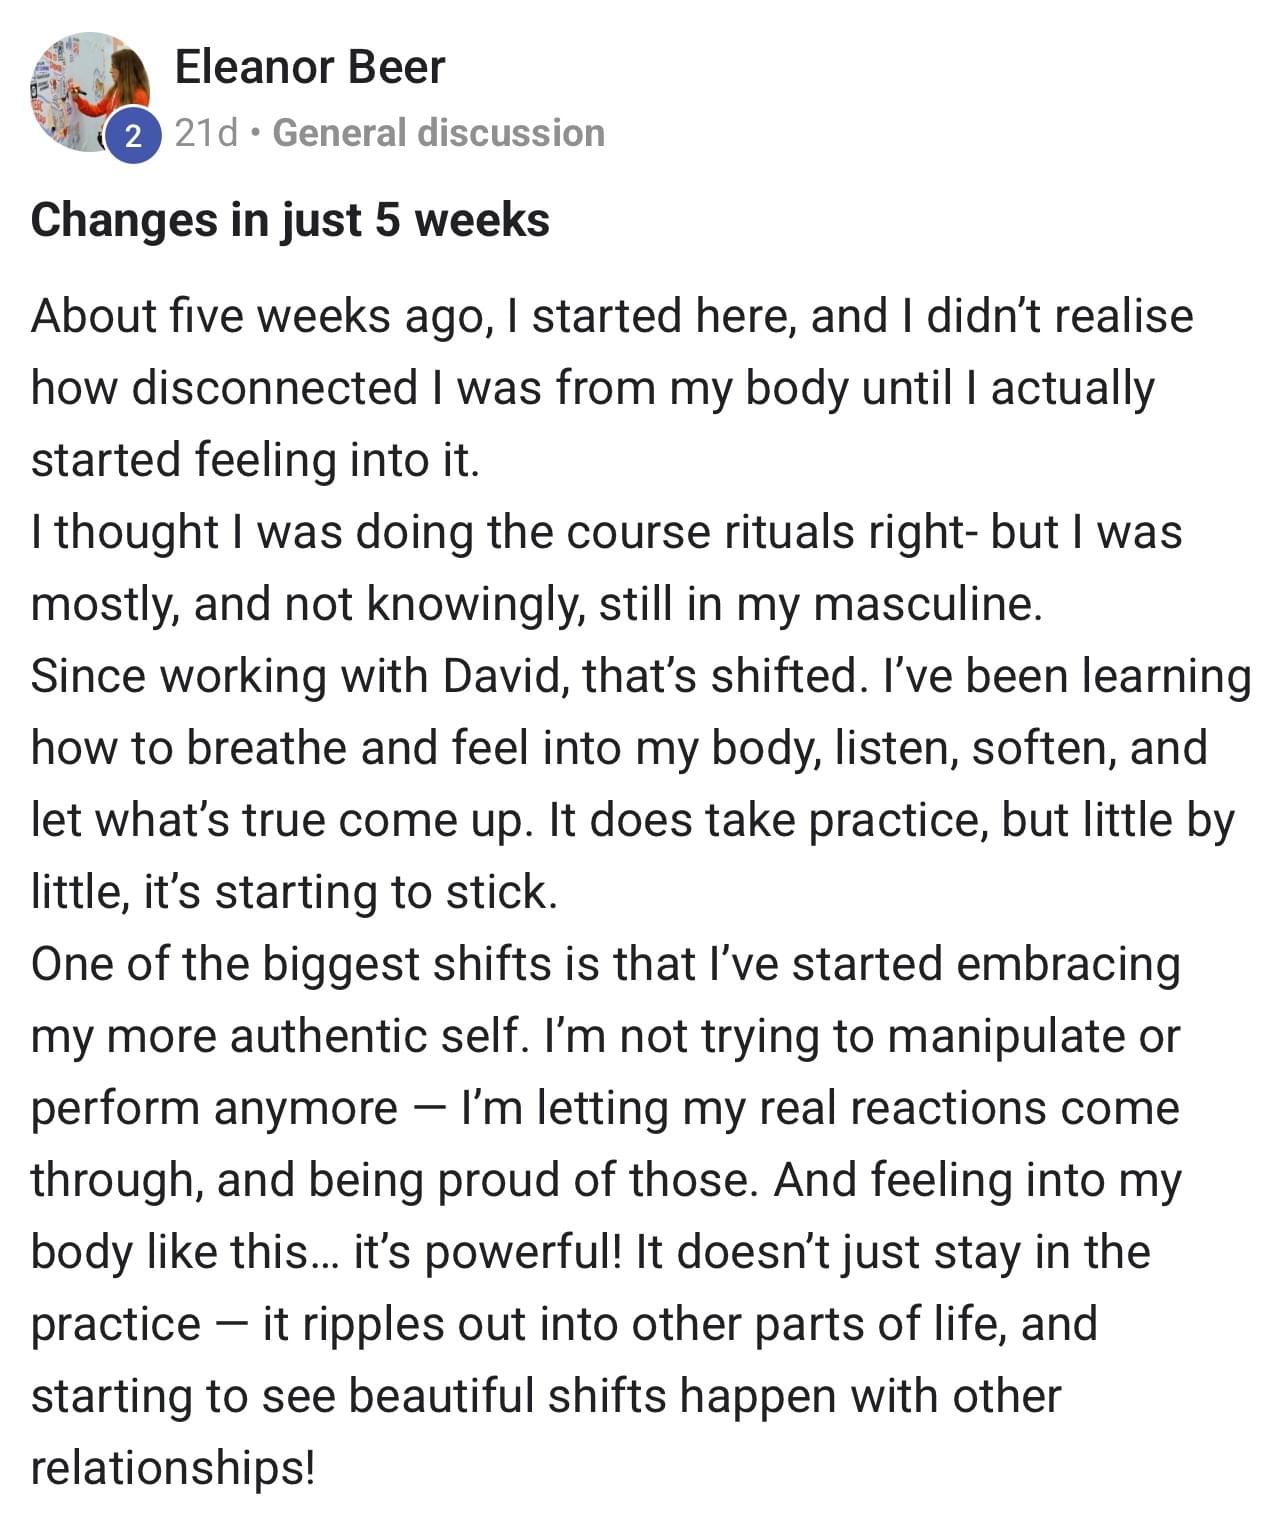Click the words my more authentic self
Image resolution: width=1284 pixels, height=1536 pixels.
point(279,1036)
